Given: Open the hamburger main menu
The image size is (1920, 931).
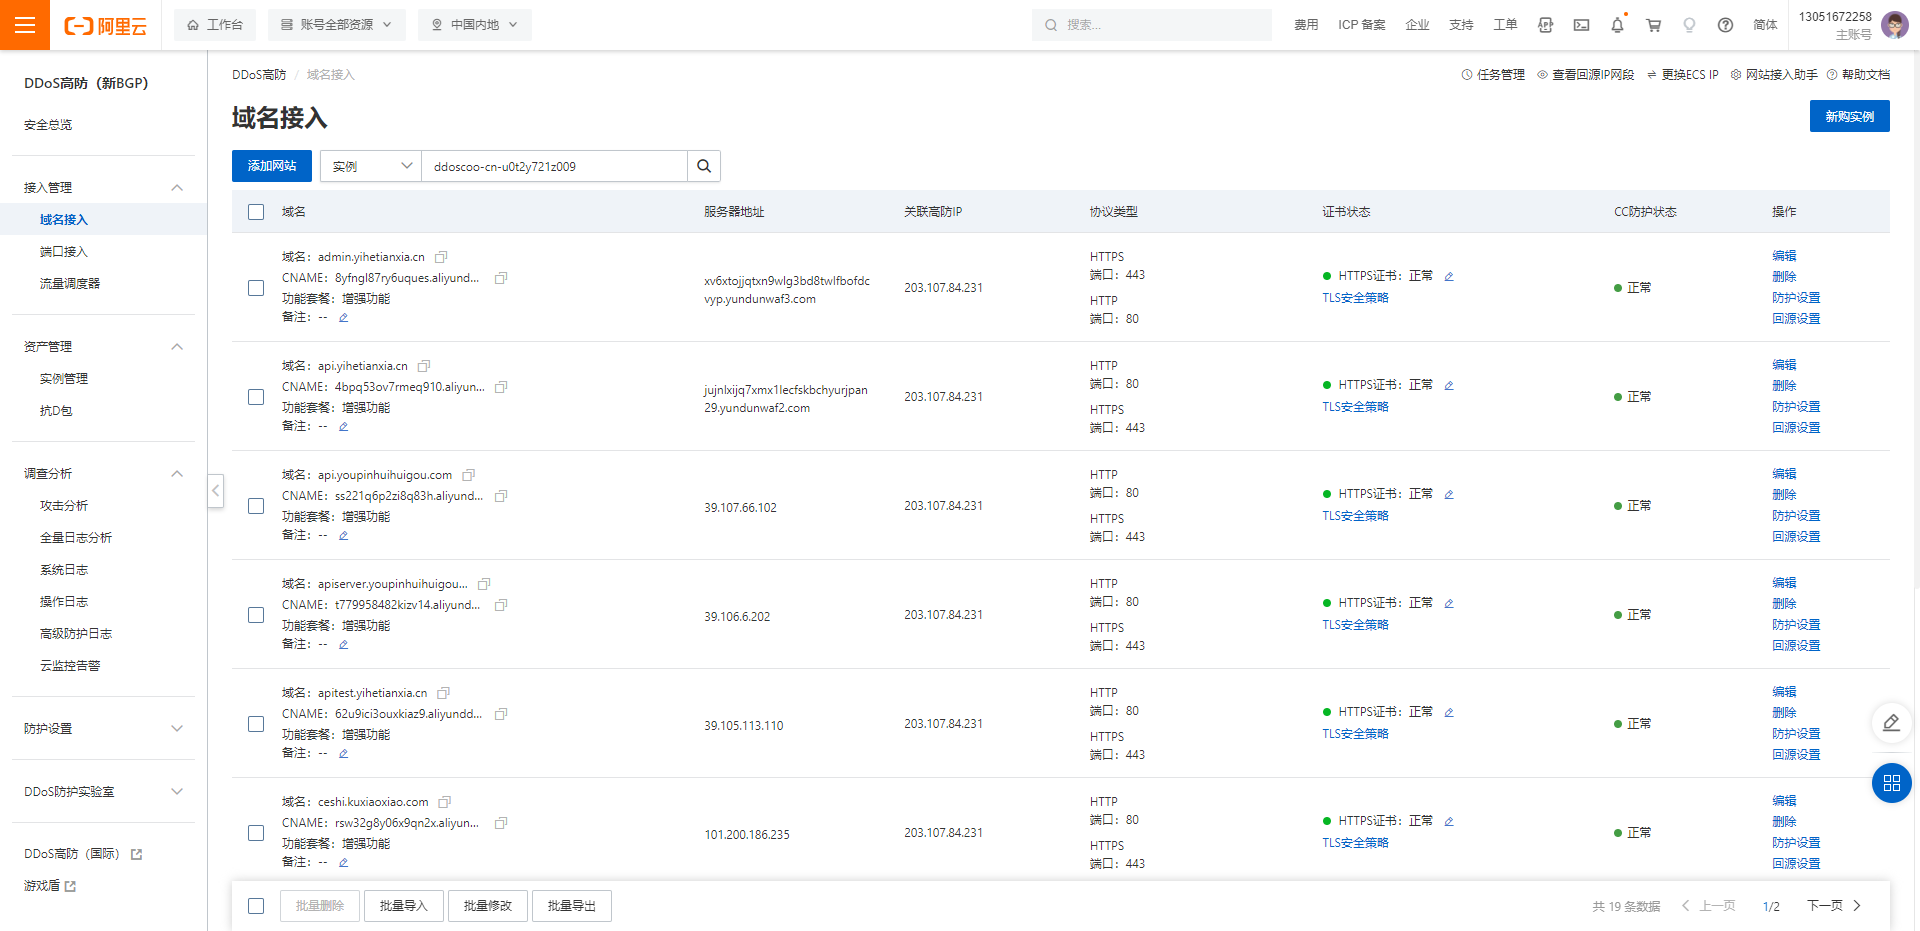Looking at the screenshot, I should 25,25.
